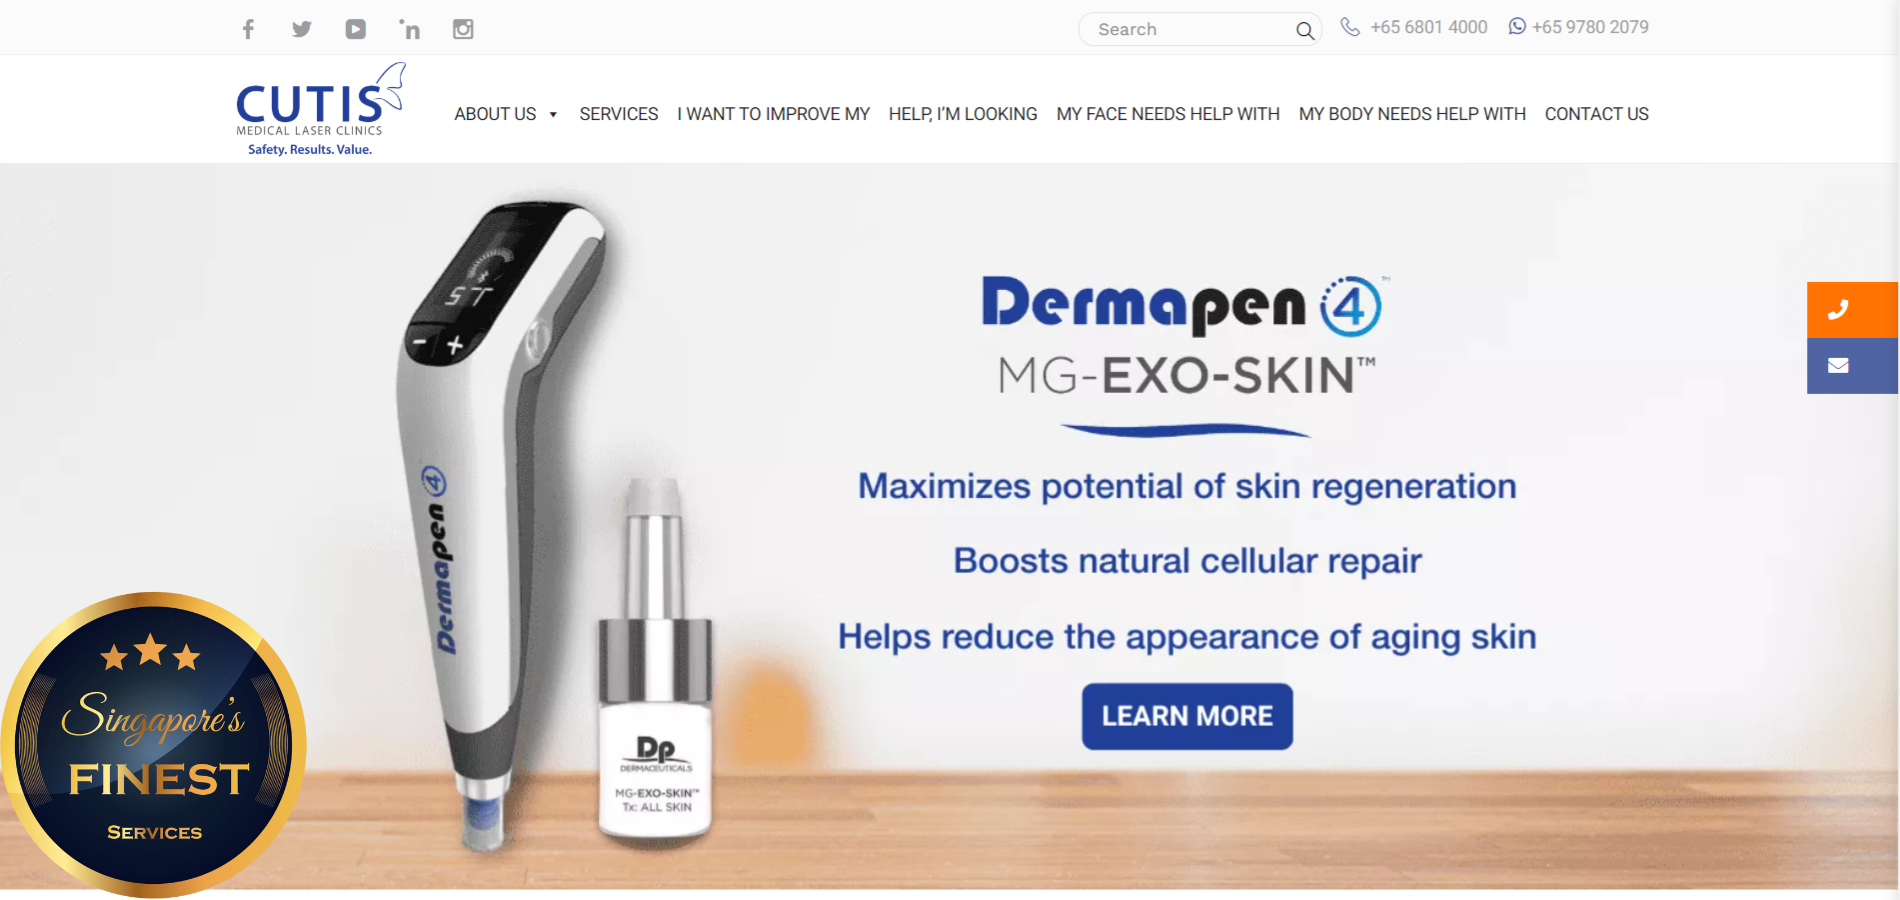
Task: Click the search magnifier icon
Action: tap(1305, 30)
